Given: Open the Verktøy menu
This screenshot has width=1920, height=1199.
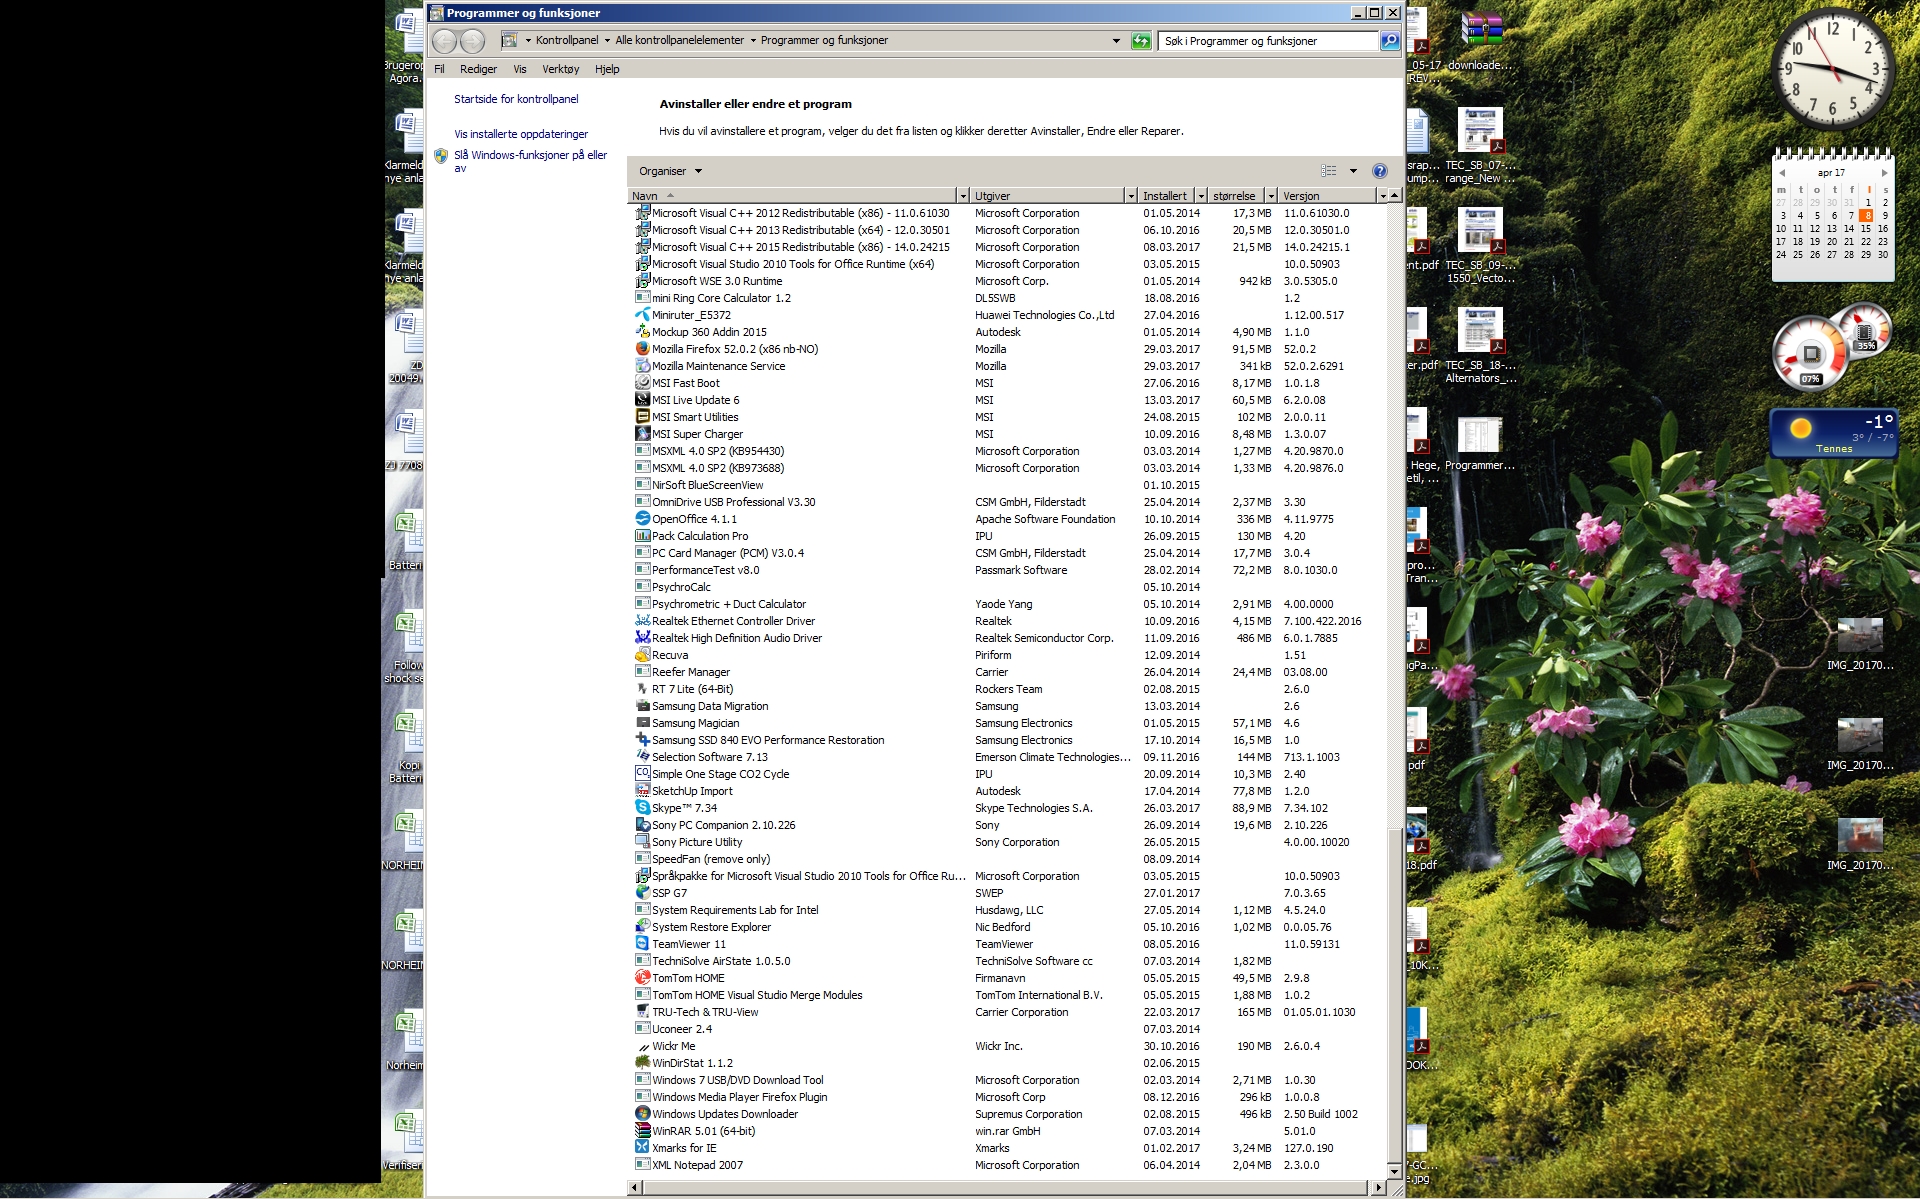Looking at the screenshot, I should click(x=560, y=69).
